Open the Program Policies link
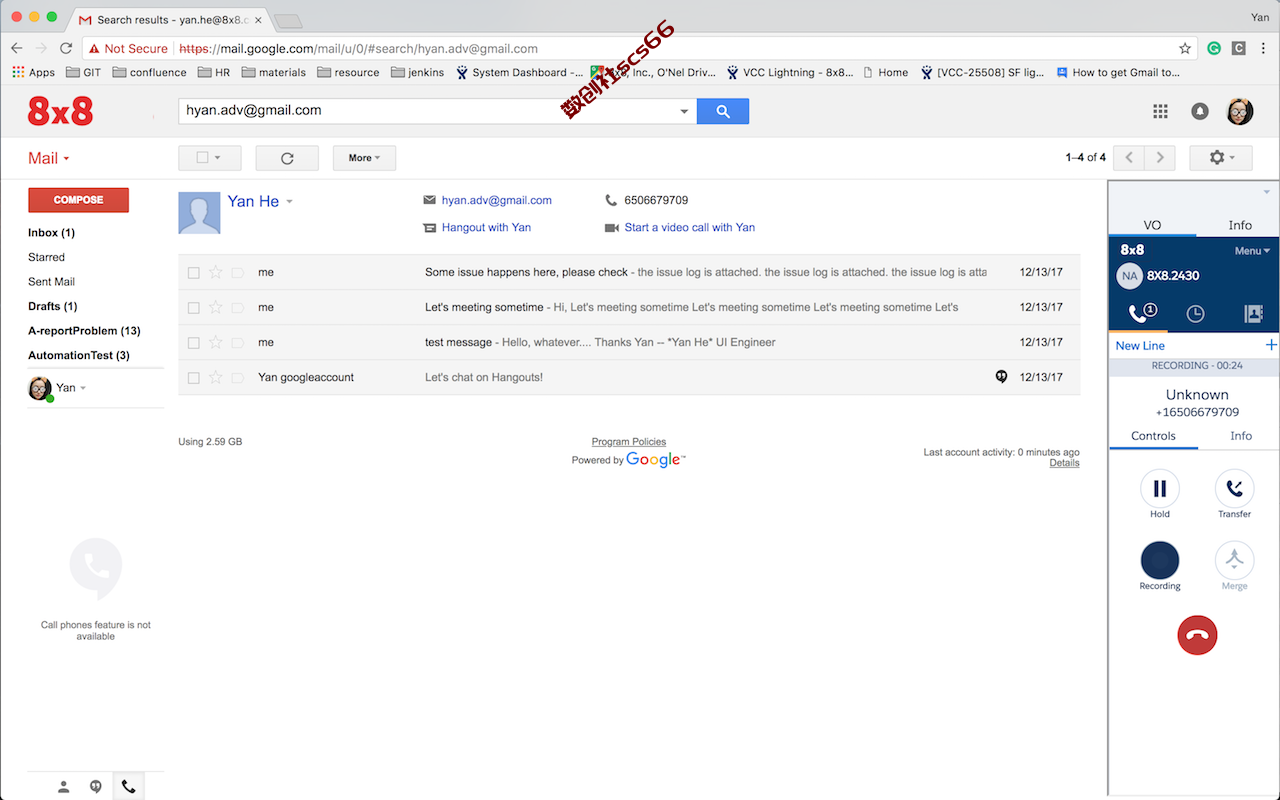The height and width of the screenshot is (800, 1280). tap(629, 442)
